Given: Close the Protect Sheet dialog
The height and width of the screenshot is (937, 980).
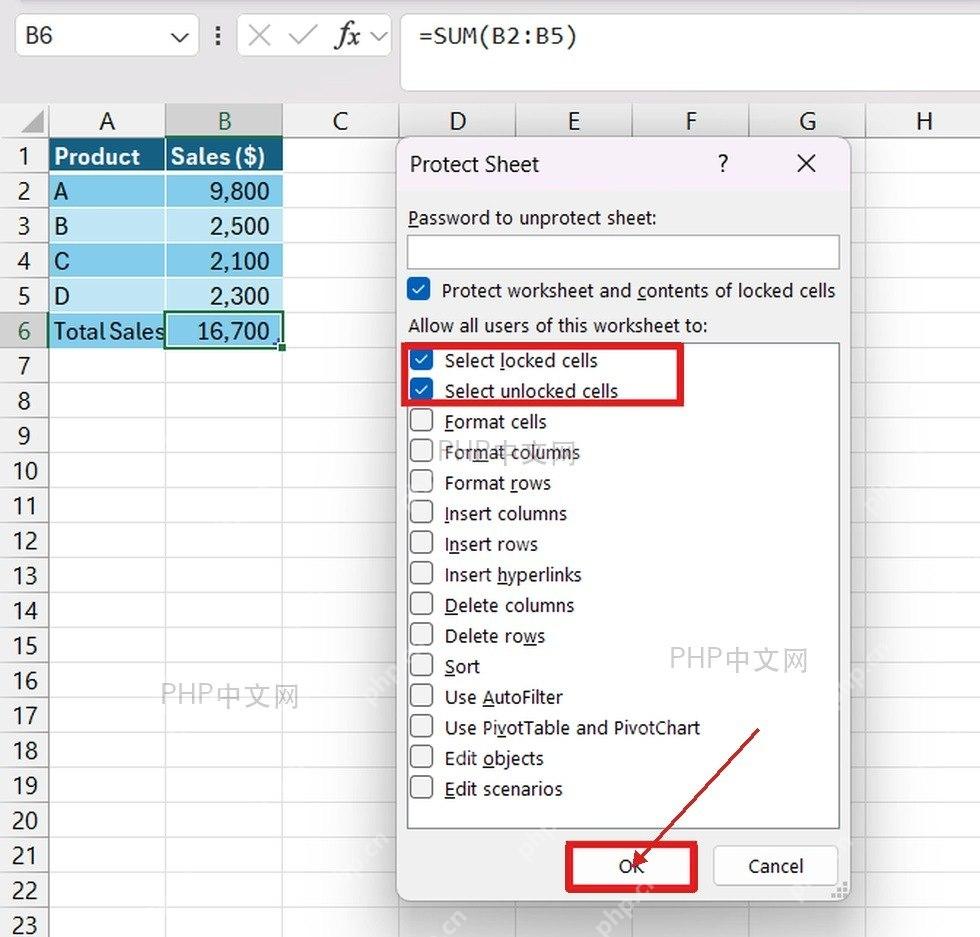Looking at the screenshot, I should point(806,164).
